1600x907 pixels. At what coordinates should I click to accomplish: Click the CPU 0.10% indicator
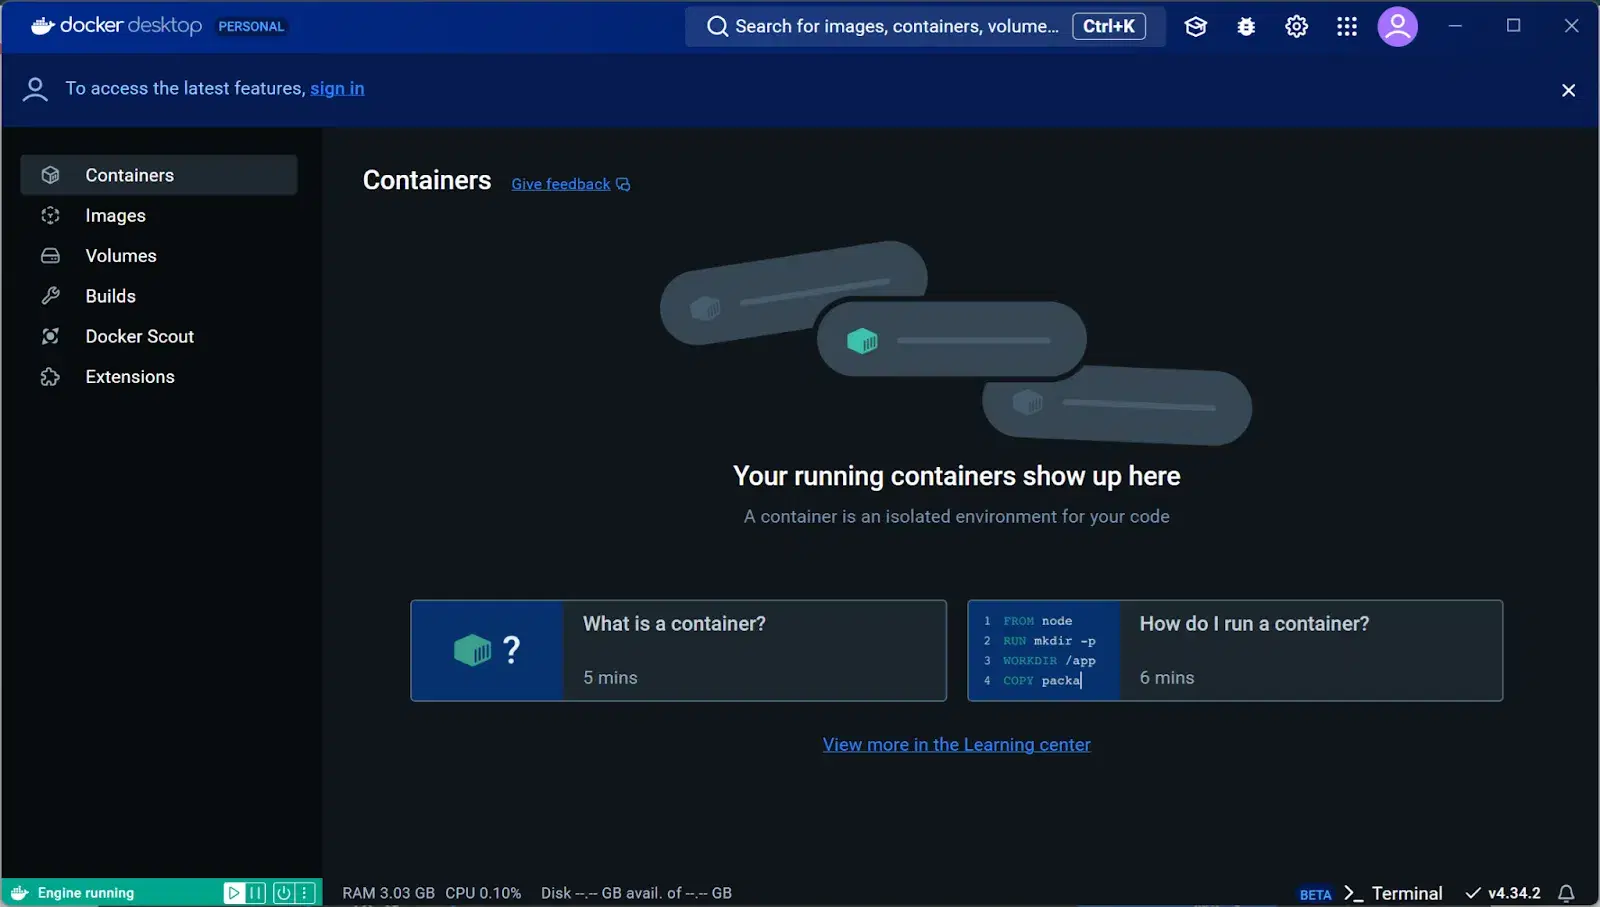click(x=483, y=893)
